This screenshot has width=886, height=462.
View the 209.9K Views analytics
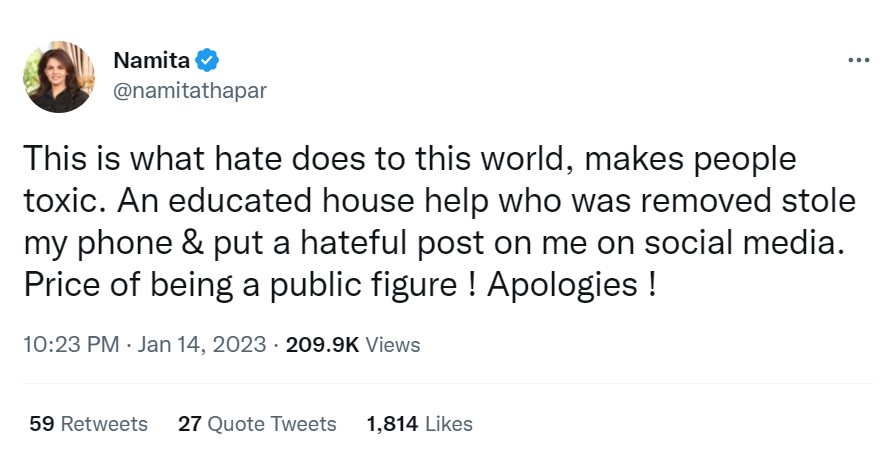click(352, 345)
